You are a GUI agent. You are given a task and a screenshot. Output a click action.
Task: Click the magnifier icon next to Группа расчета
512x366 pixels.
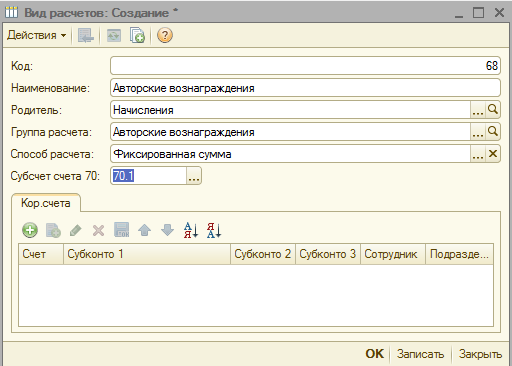pyautogui.click(x=493, y=132)
